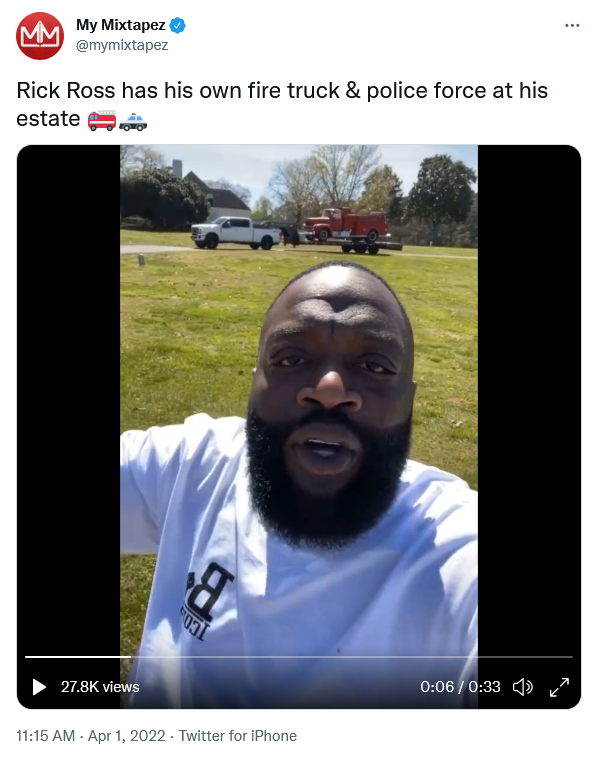The image size is (598, 758).
Task: Open the 11:15 AM · Apr 1, 2022 timestamp
Action: click(x=91, y=736)
